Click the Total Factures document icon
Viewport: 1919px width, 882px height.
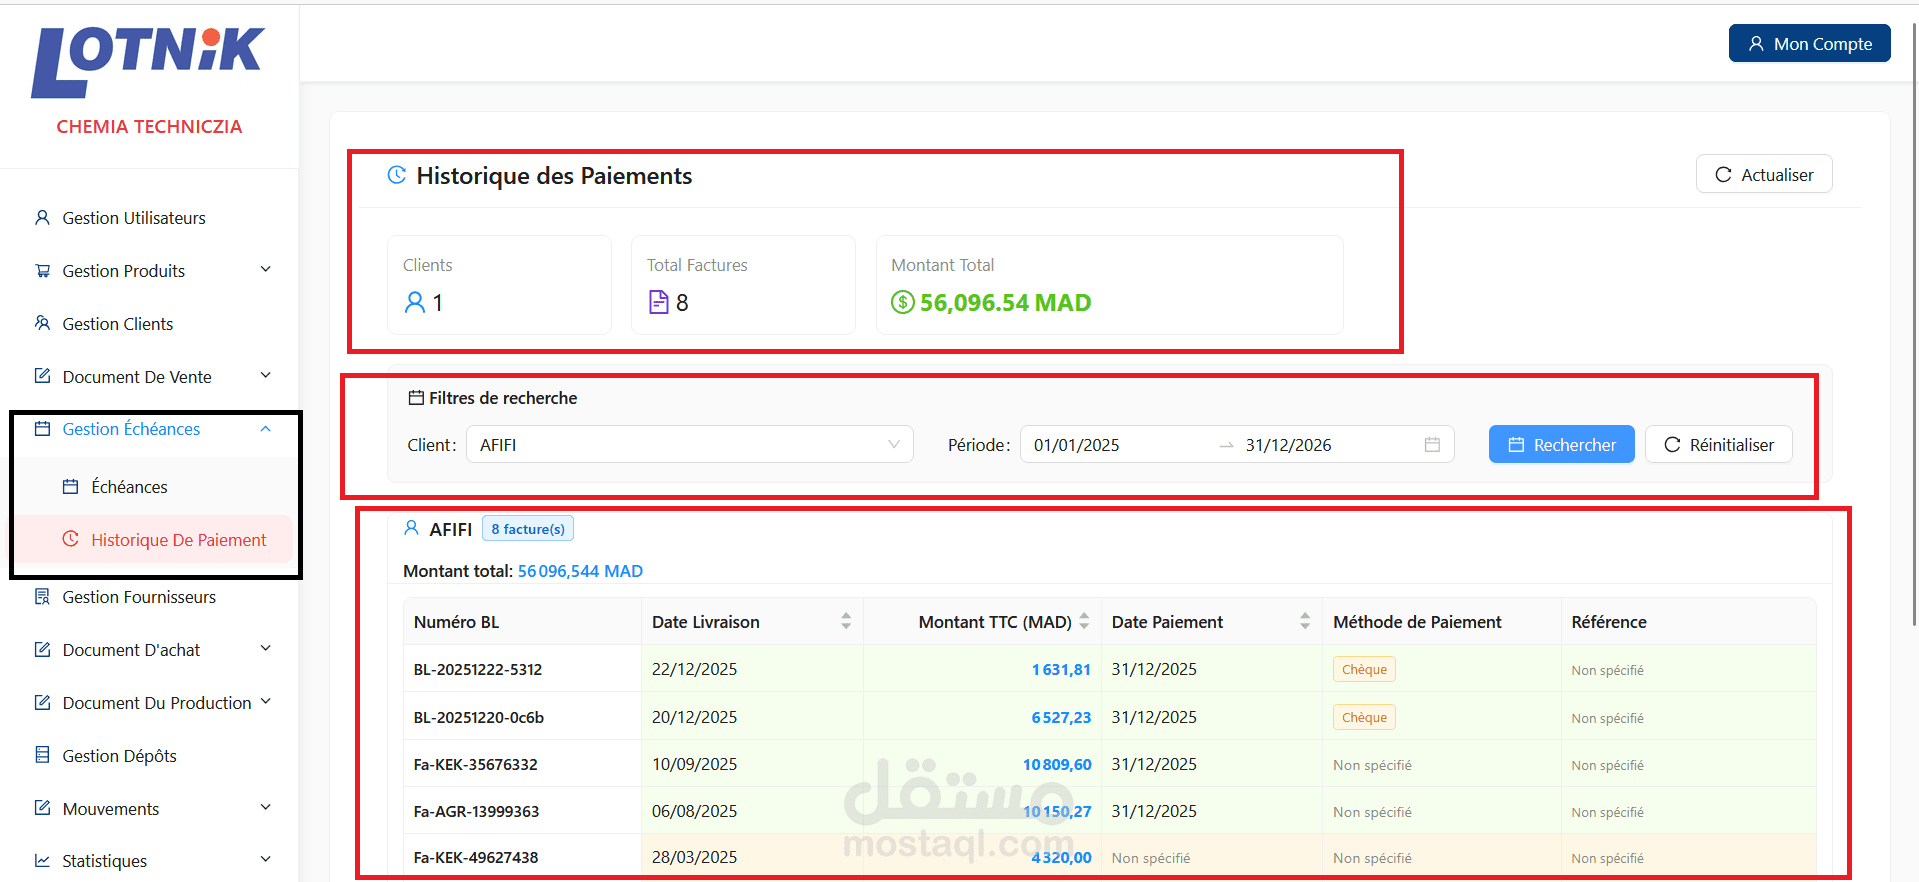coord(658,302)
